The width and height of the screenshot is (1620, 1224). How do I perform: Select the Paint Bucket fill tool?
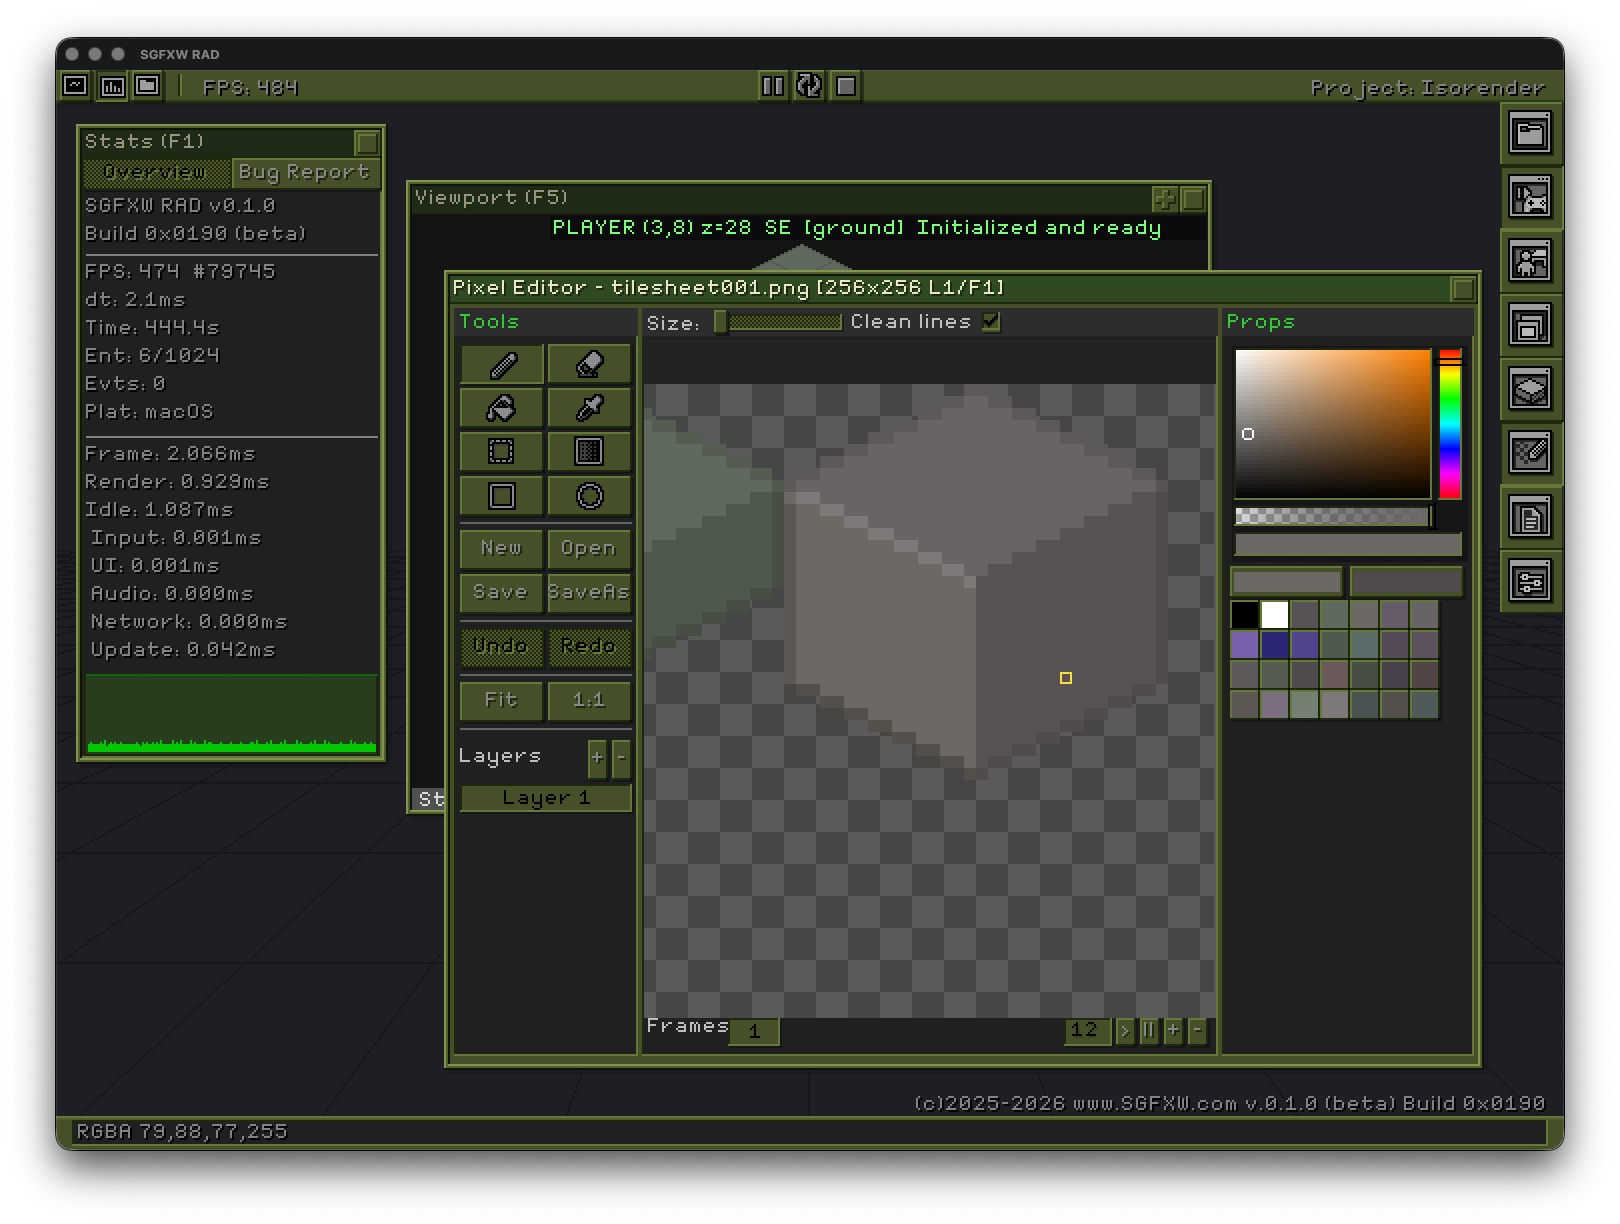[502, 408]
